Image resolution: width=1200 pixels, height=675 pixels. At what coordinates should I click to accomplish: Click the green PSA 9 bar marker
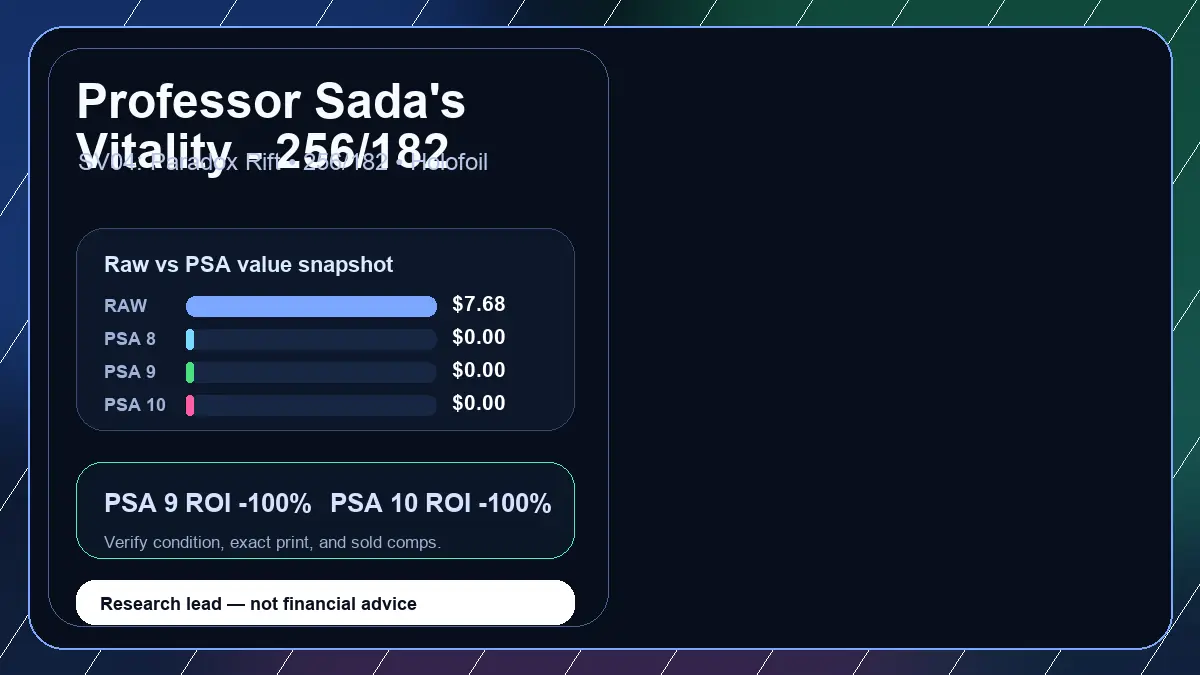tap(190, 372)
